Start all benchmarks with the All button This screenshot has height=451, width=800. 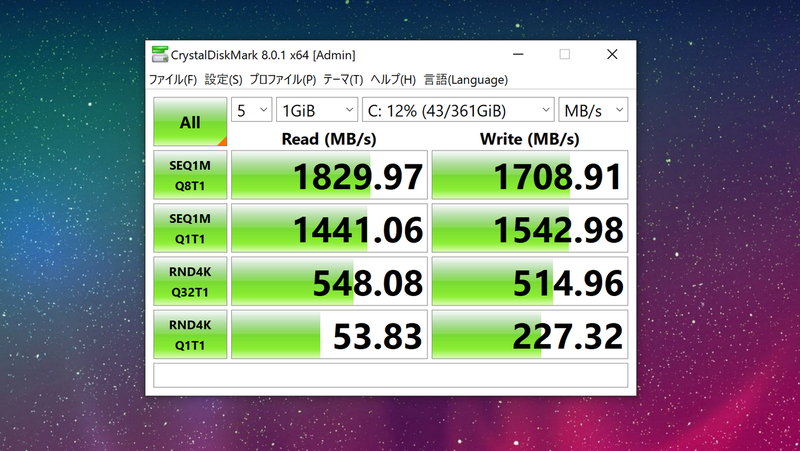190,123
